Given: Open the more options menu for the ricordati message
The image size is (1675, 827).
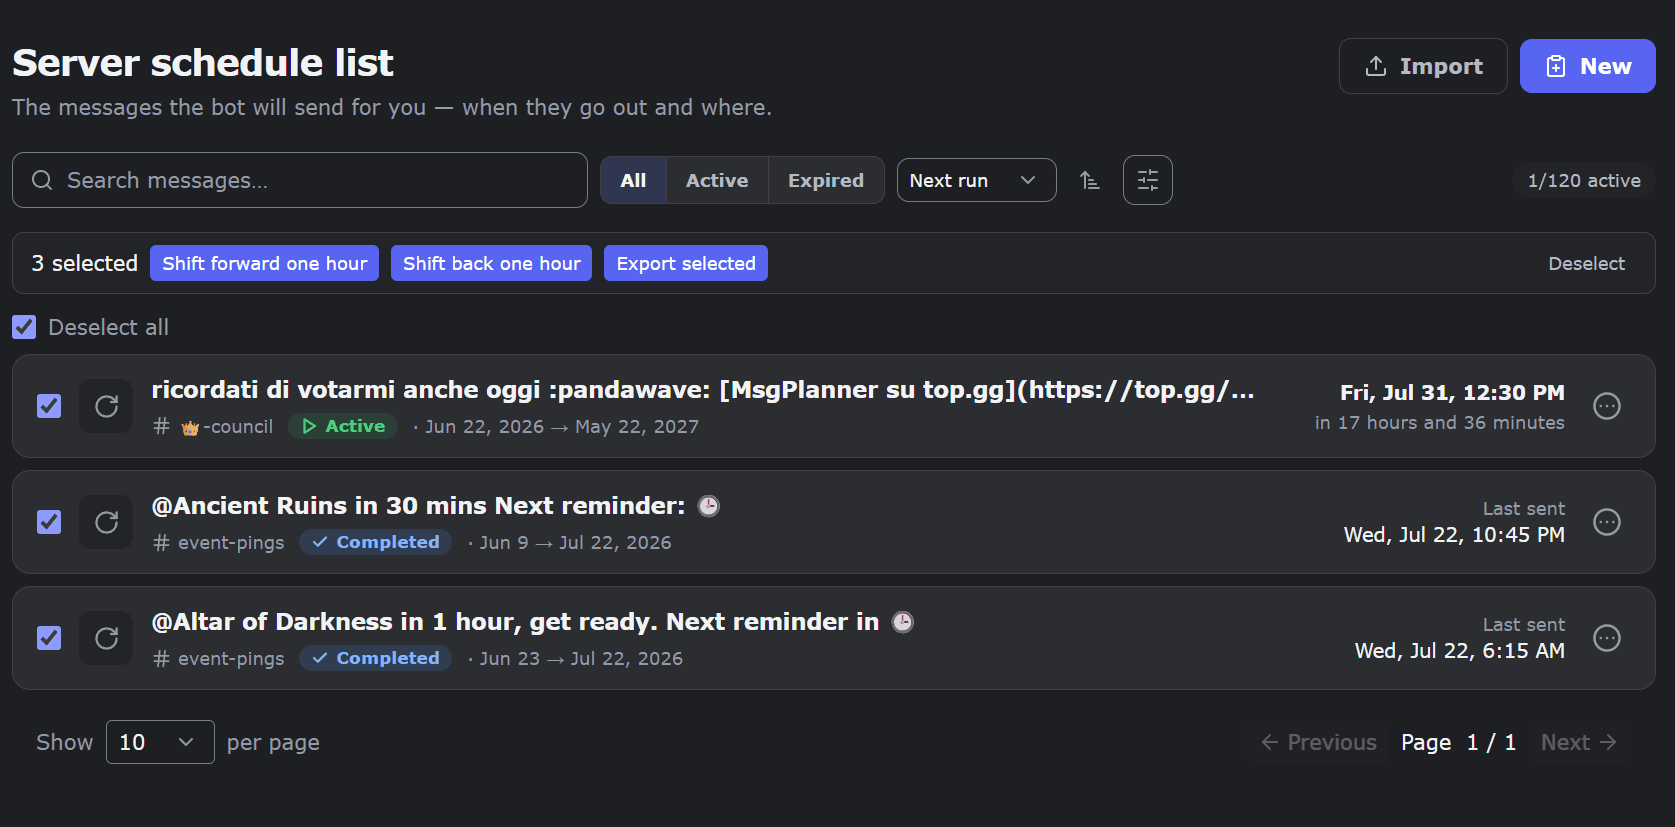Looking at the screenshot, I should pyautogui.click(x=1606, y=406).
